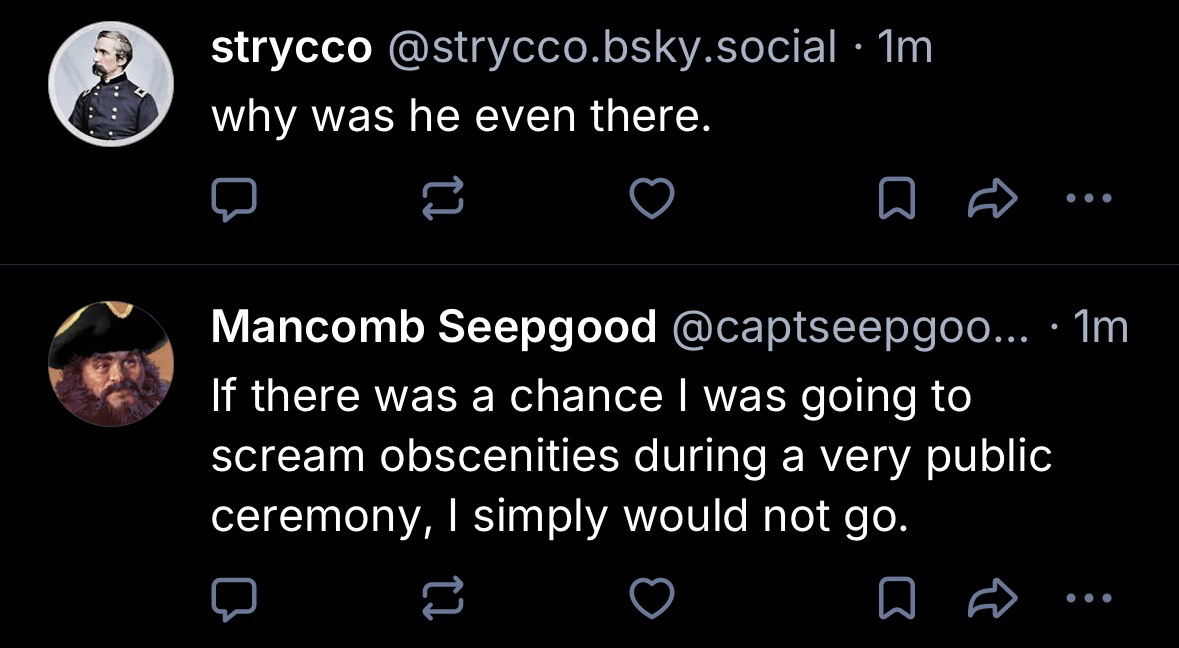Like strycco's post with the heart
The height and width of the screenshot is (648, 1179).
tap(653, 200)
